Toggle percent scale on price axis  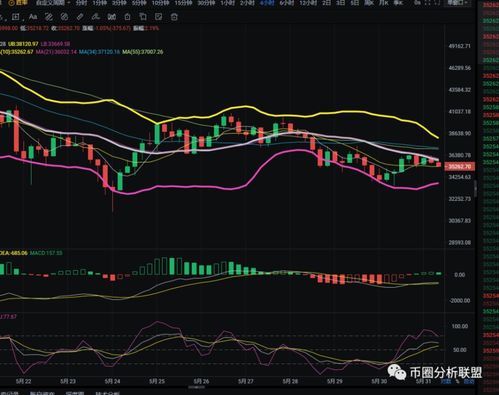(457, 381)
